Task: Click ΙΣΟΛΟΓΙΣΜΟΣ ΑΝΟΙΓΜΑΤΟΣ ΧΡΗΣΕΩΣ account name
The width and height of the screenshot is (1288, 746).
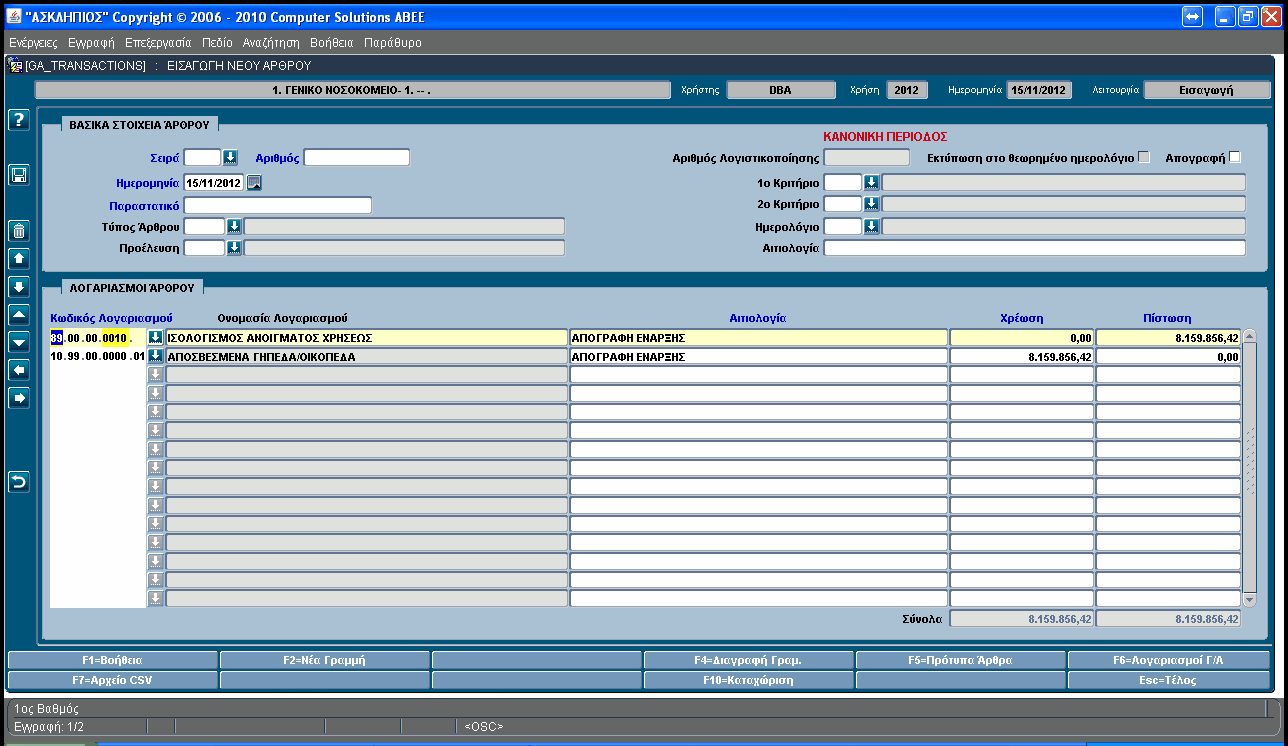Action: tap(367, 338)
